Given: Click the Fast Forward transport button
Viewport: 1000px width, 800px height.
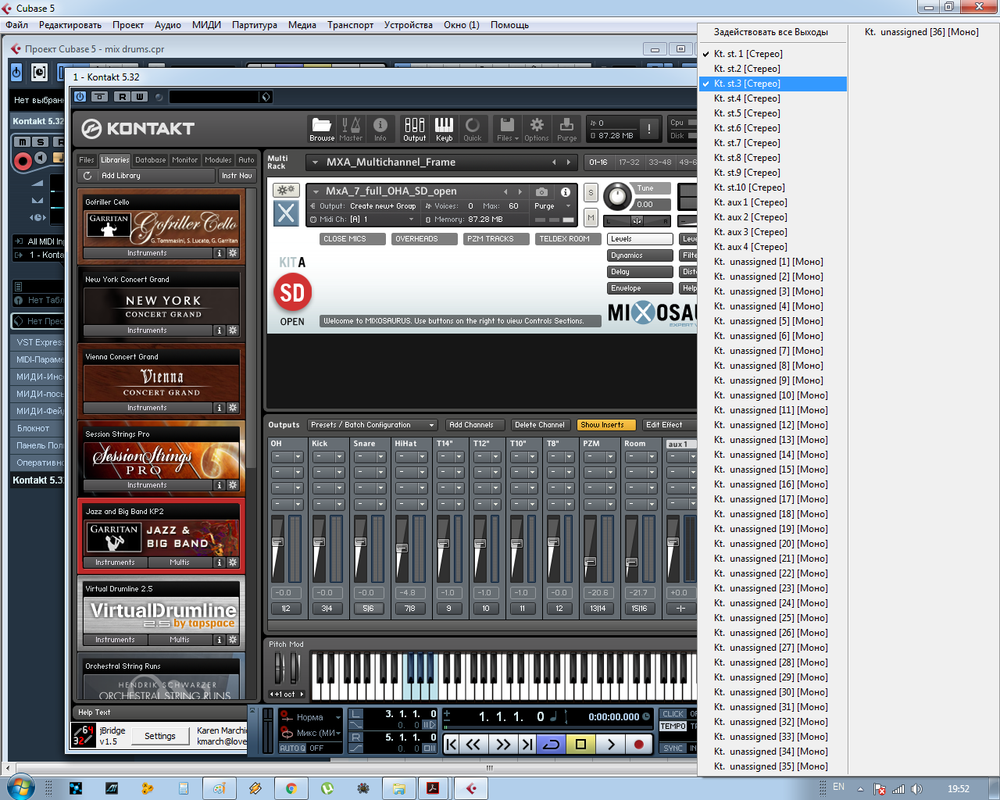Looking at the screenshot, I should (503, 744).
